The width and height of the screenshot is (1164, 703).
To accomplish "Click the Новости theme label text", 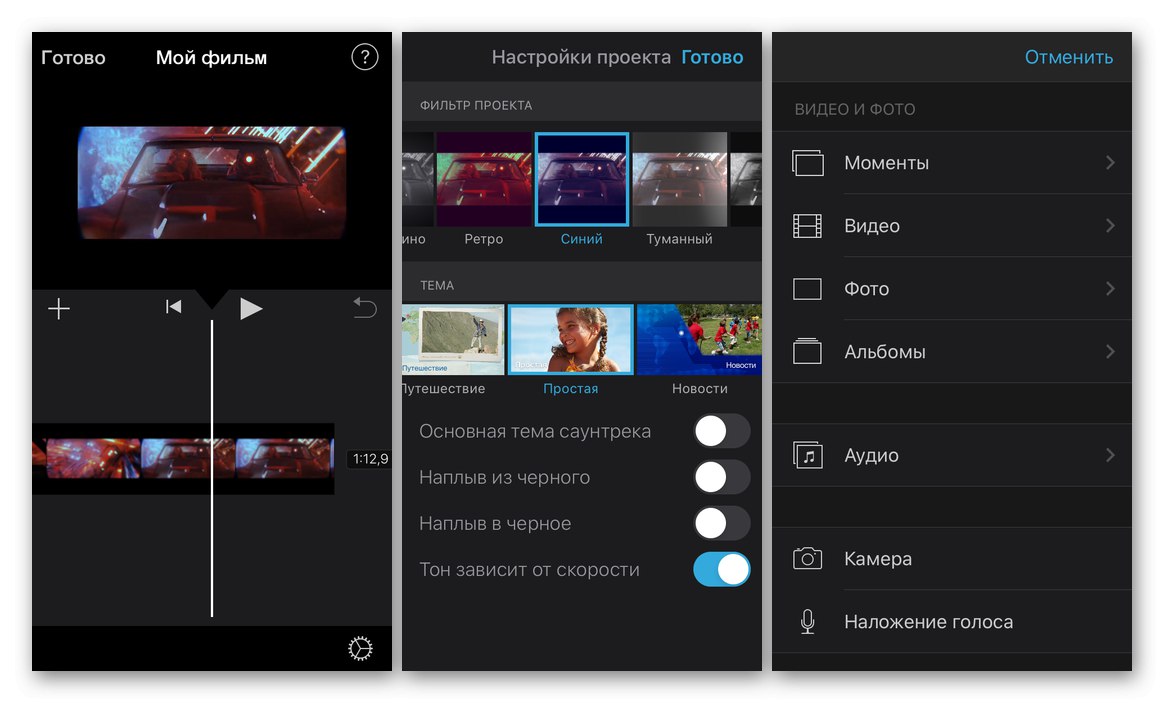I will [699, 388].
